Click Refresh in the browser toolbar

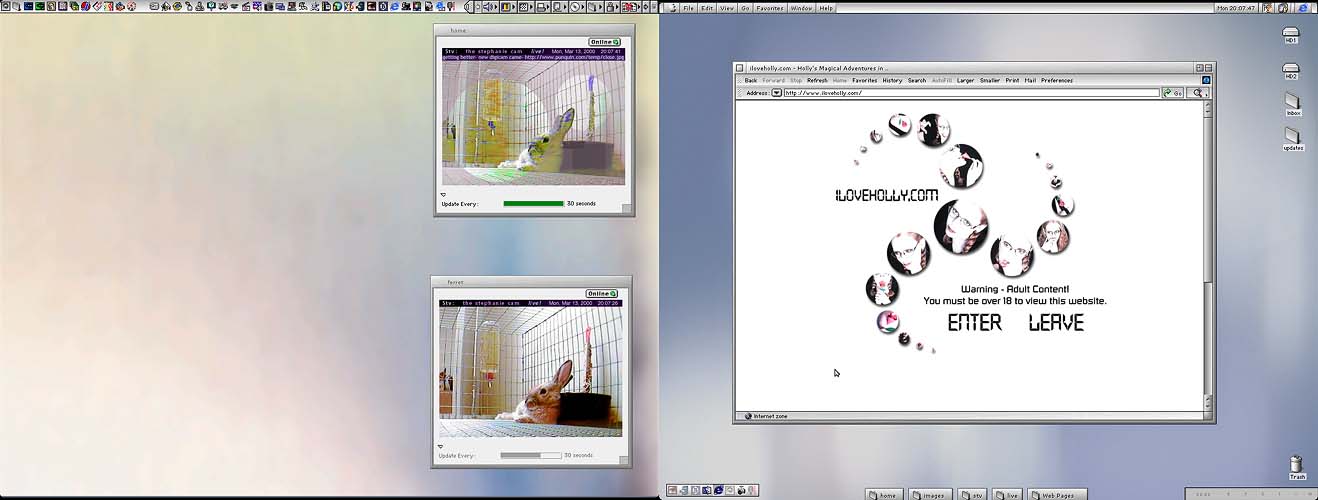(817, 80)
